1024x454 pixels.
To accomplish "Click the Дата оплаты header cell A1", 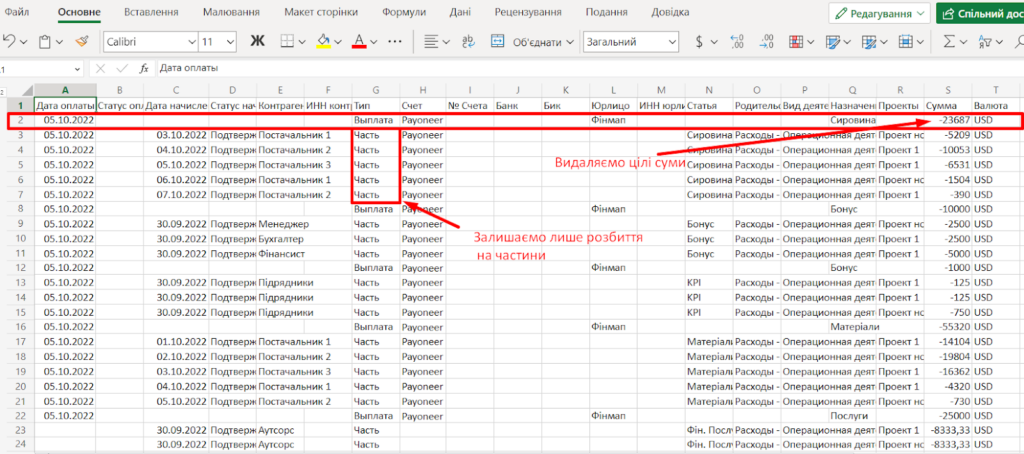I will (65, 105).
